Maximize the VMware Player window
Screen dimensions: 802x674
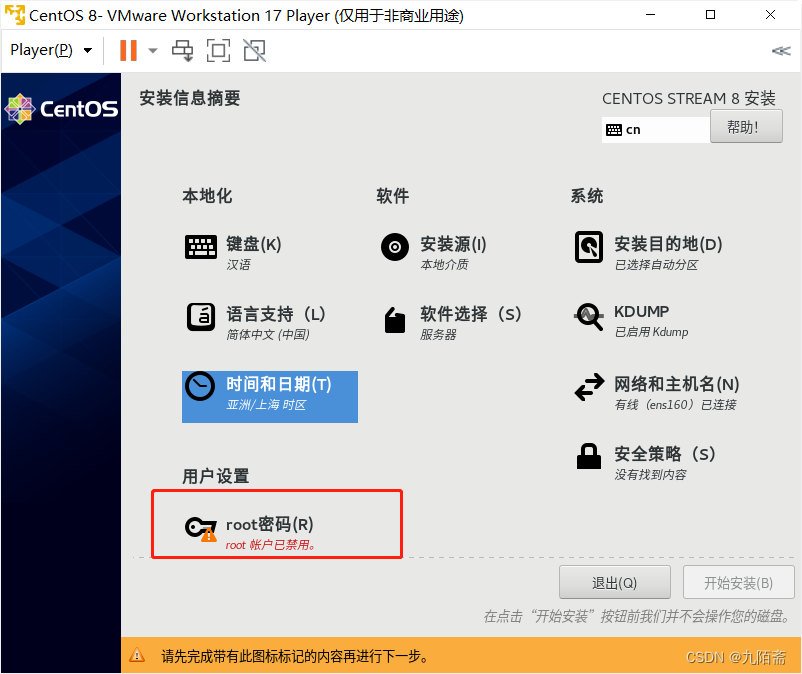(x=710, y=15)
